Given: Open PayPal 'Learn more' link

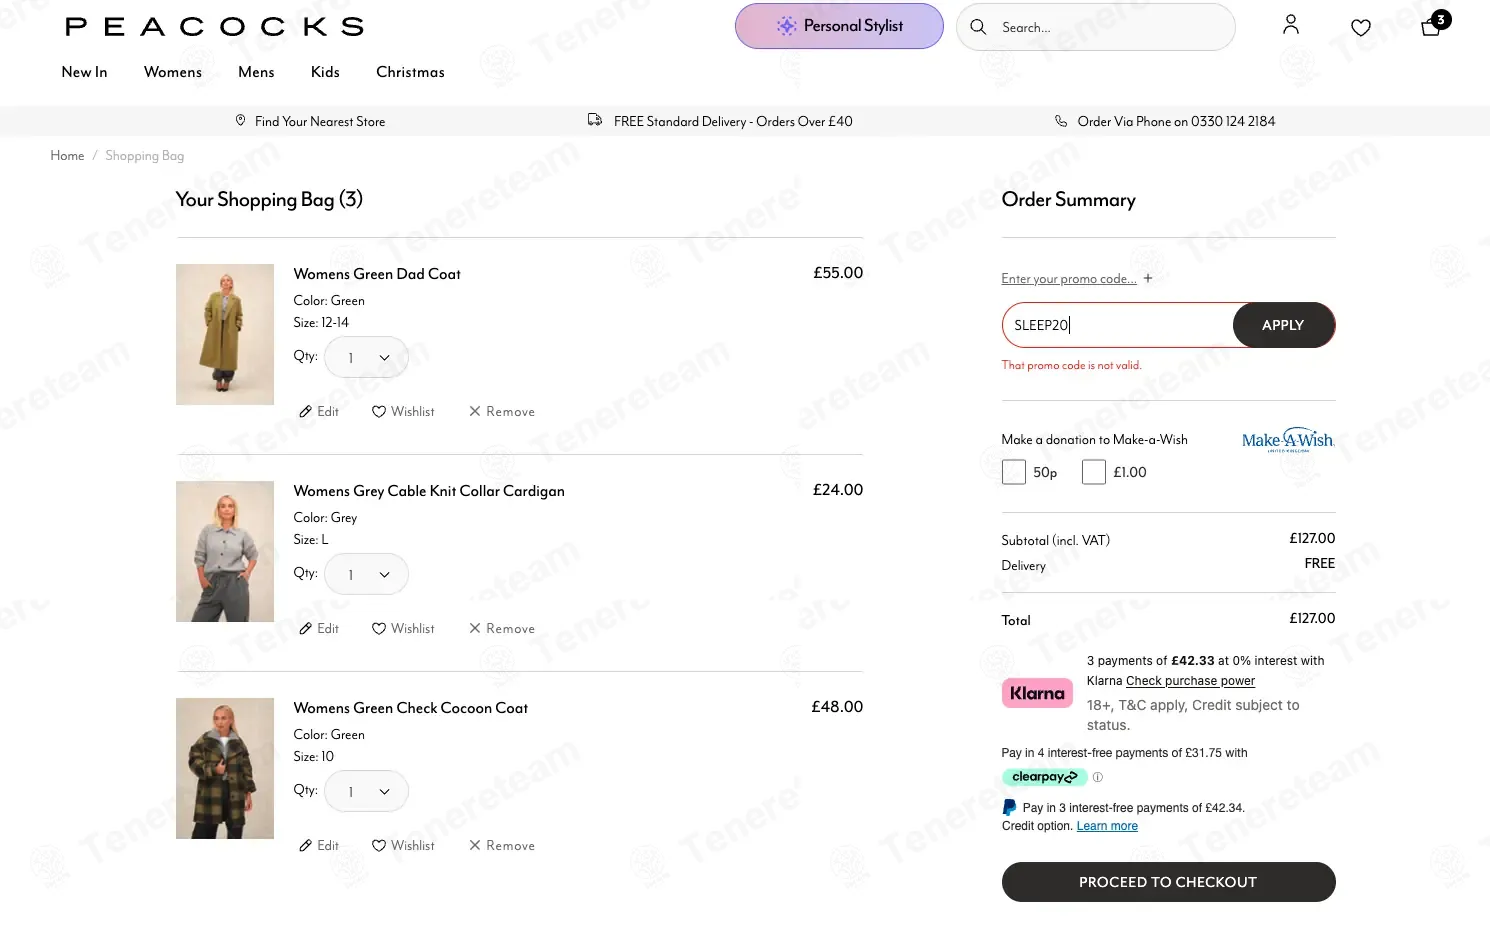Looking at the screenshot, I should pos(1107,826).
